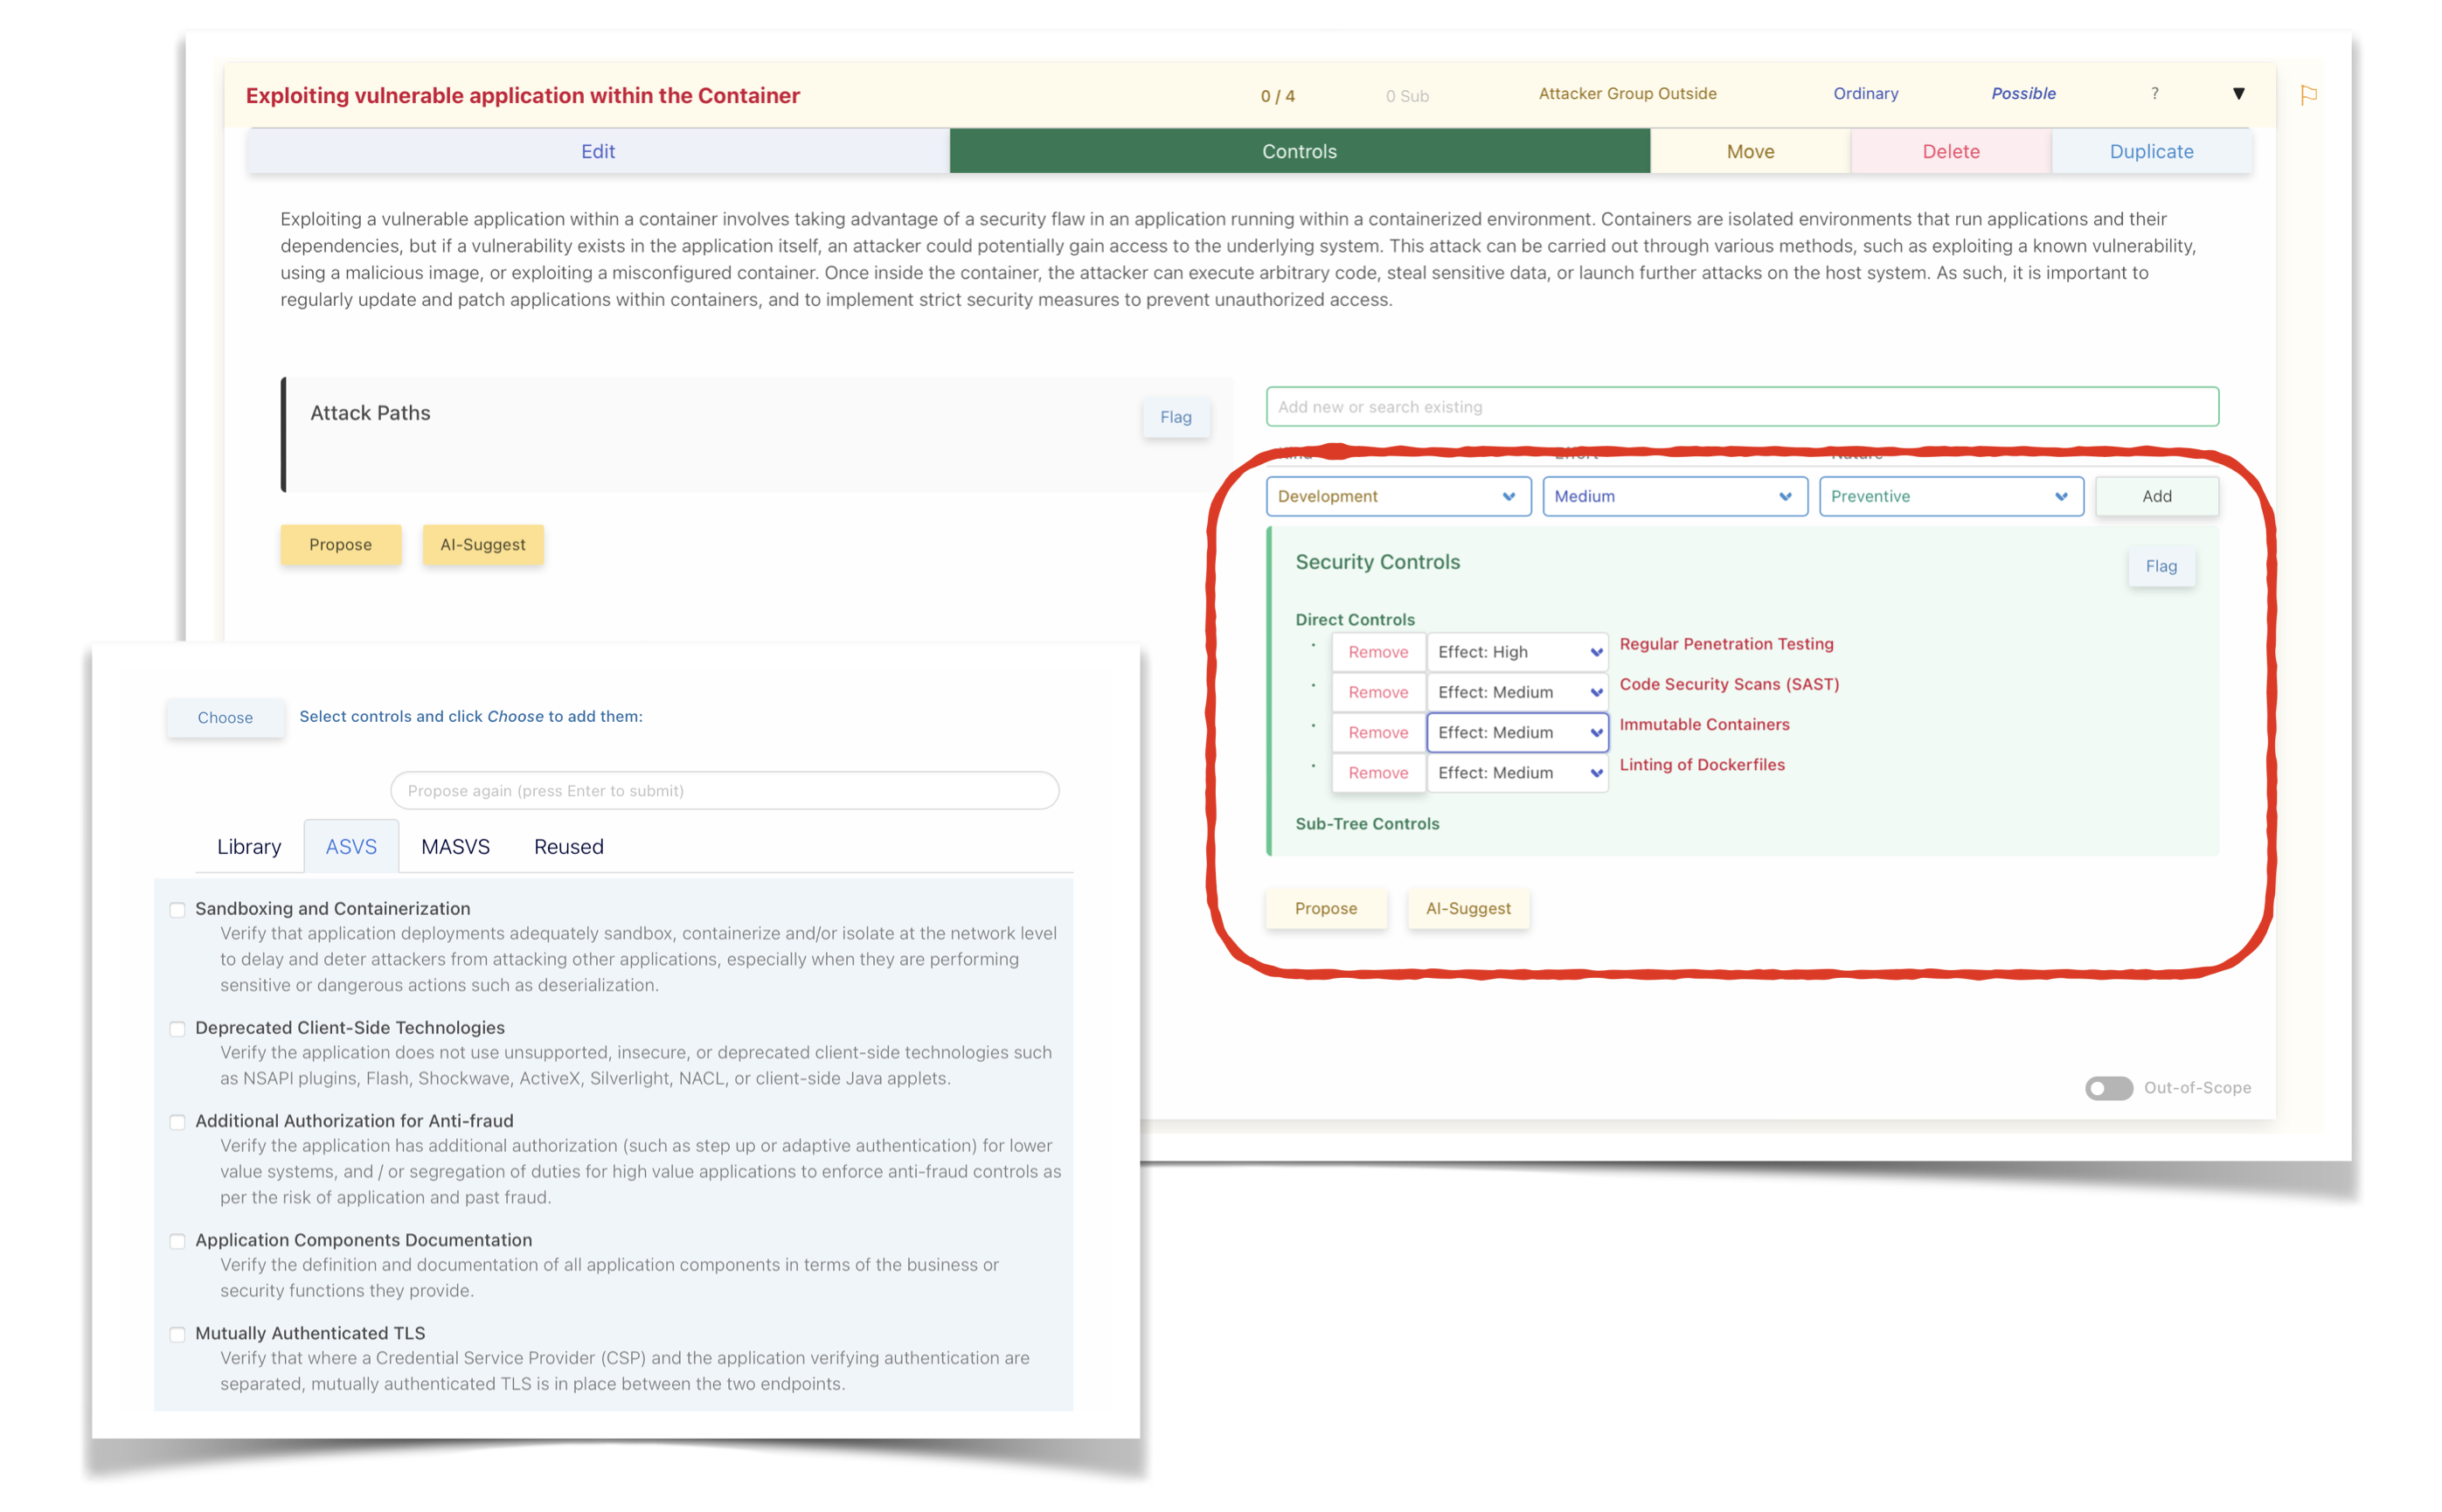2442x1512 pixels.
Task: Switch to the MASVS tab
Action: (x=455, y=847)
